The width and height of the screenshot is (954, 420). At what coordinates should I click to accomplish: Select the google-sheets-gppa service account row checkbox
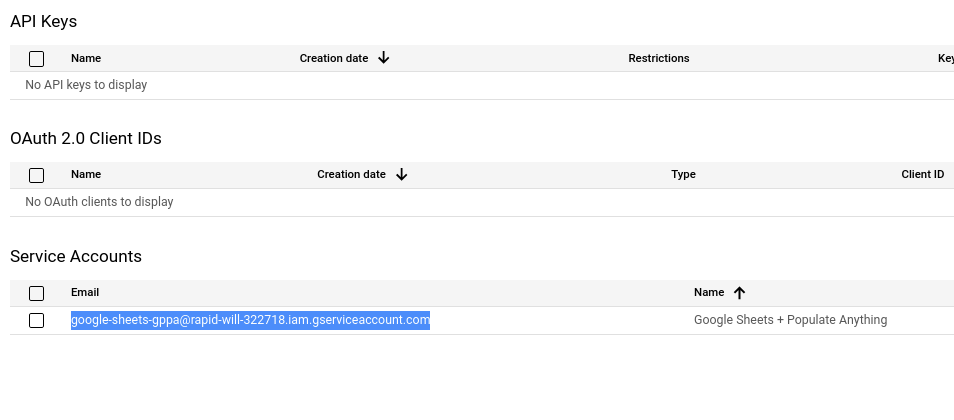37,320
